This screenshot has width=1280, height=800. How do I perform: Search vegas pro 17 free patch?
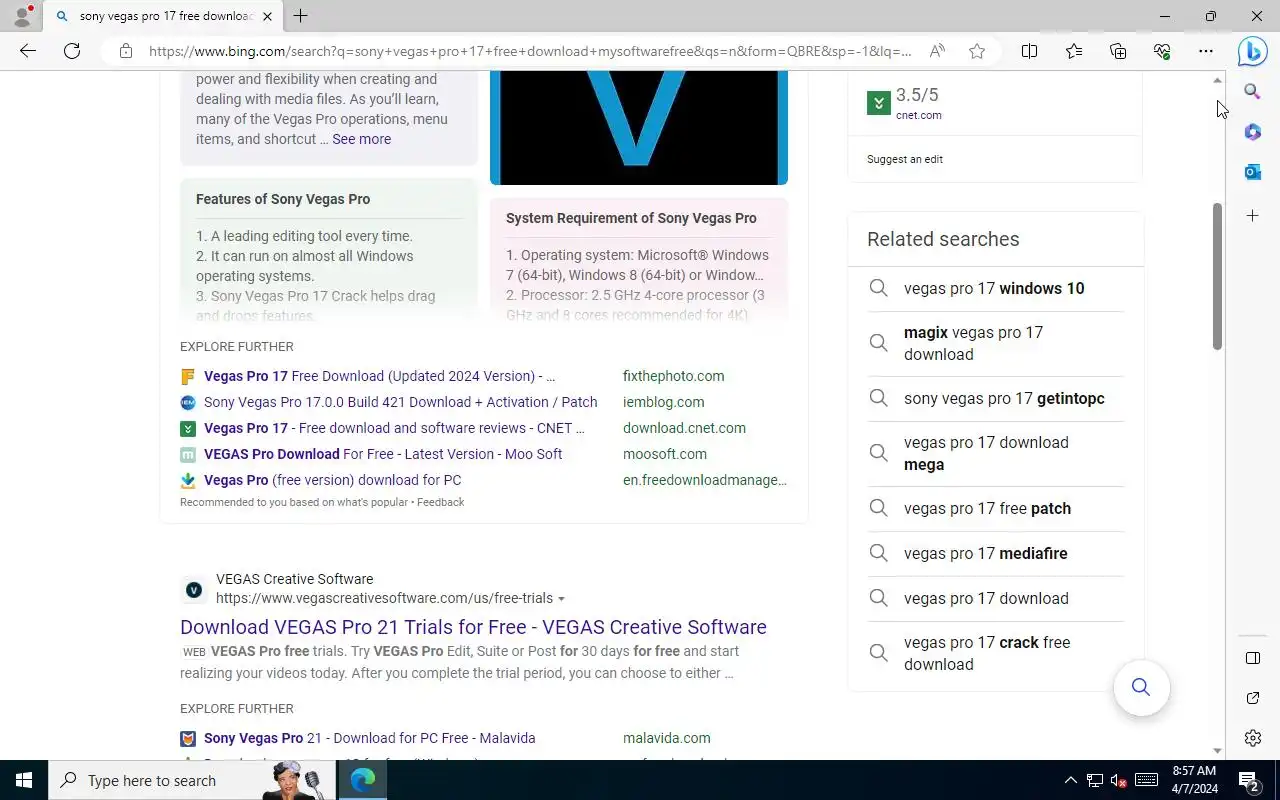[x=994, y=508]
